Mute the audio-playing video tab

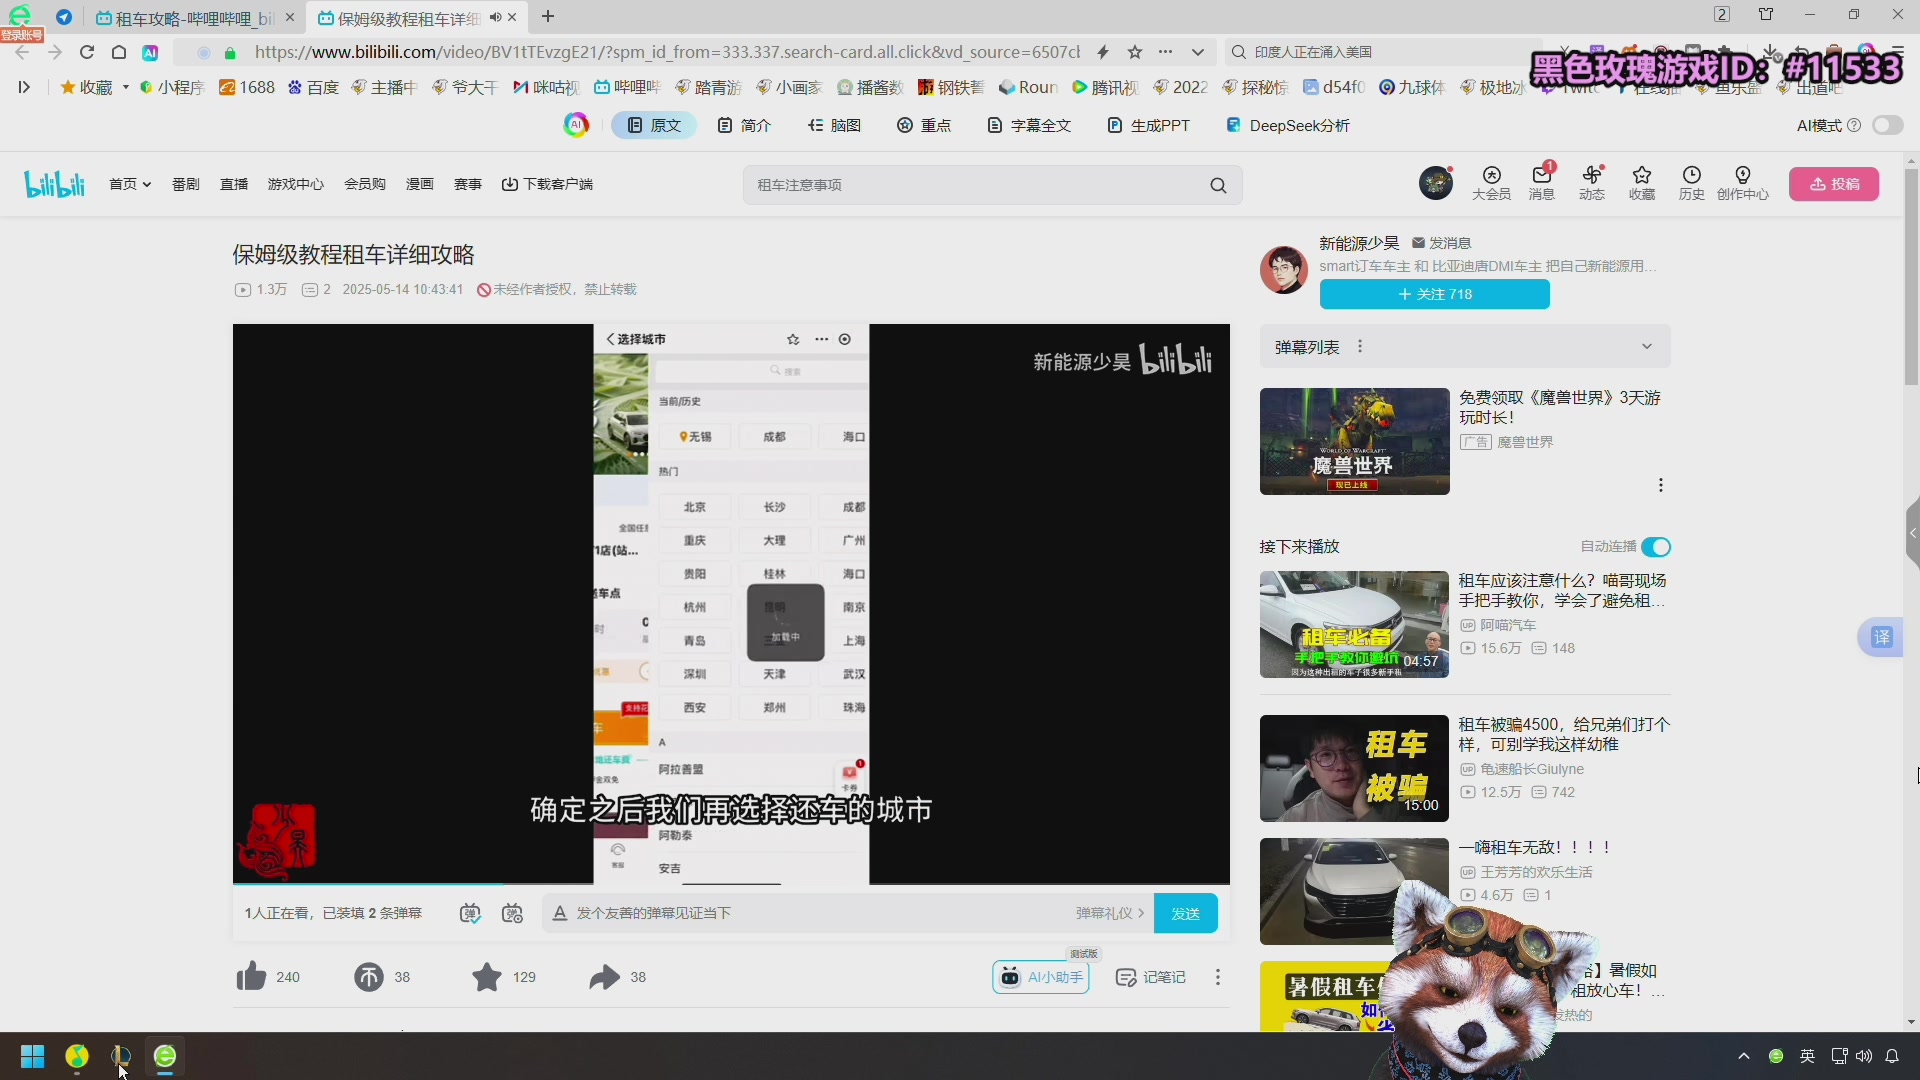(x=497, y=17)
